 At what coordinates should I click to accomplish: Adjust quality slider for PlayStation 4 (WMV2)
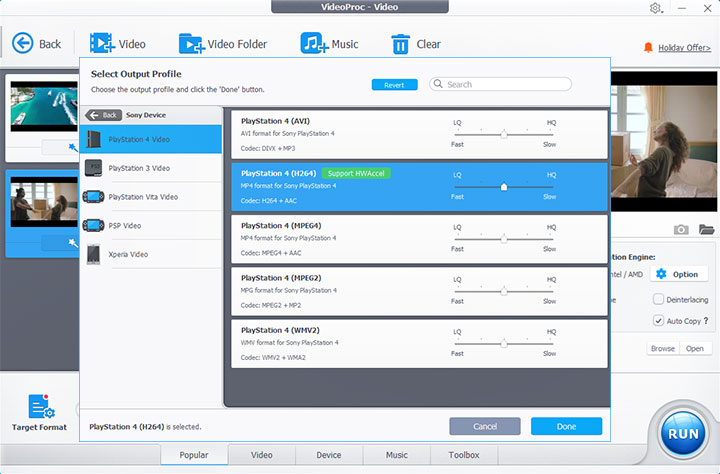coord(504,344)
